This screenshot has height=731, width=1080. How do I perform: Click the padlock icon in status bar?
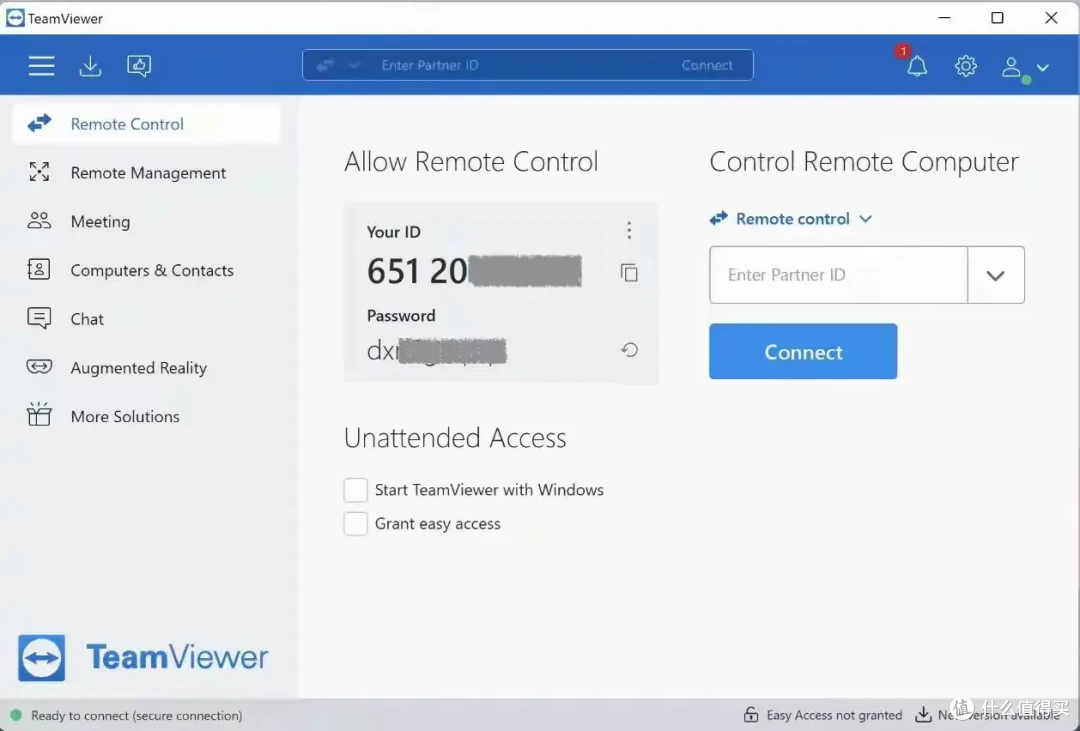point(751,715)
